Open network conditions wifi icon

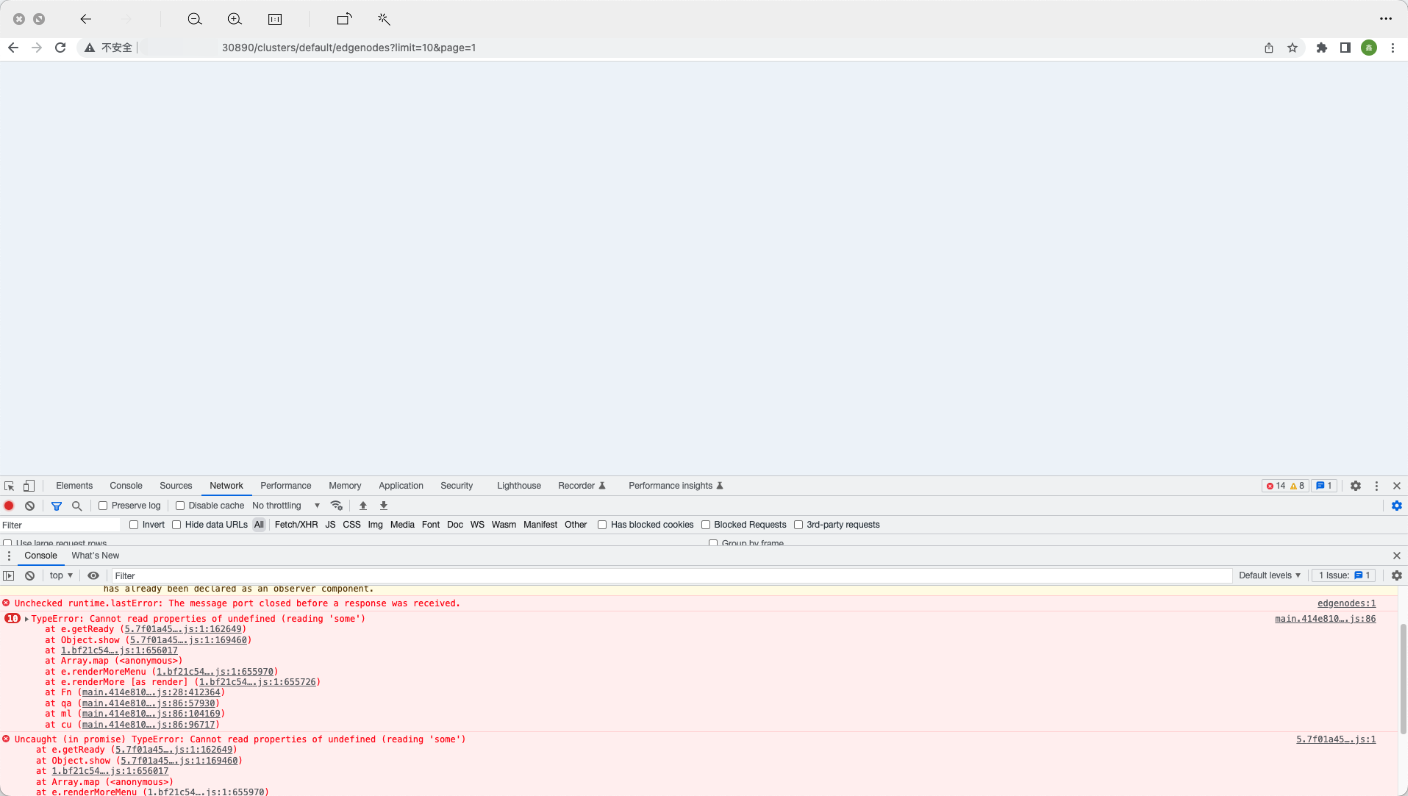(x=337, y=506)
